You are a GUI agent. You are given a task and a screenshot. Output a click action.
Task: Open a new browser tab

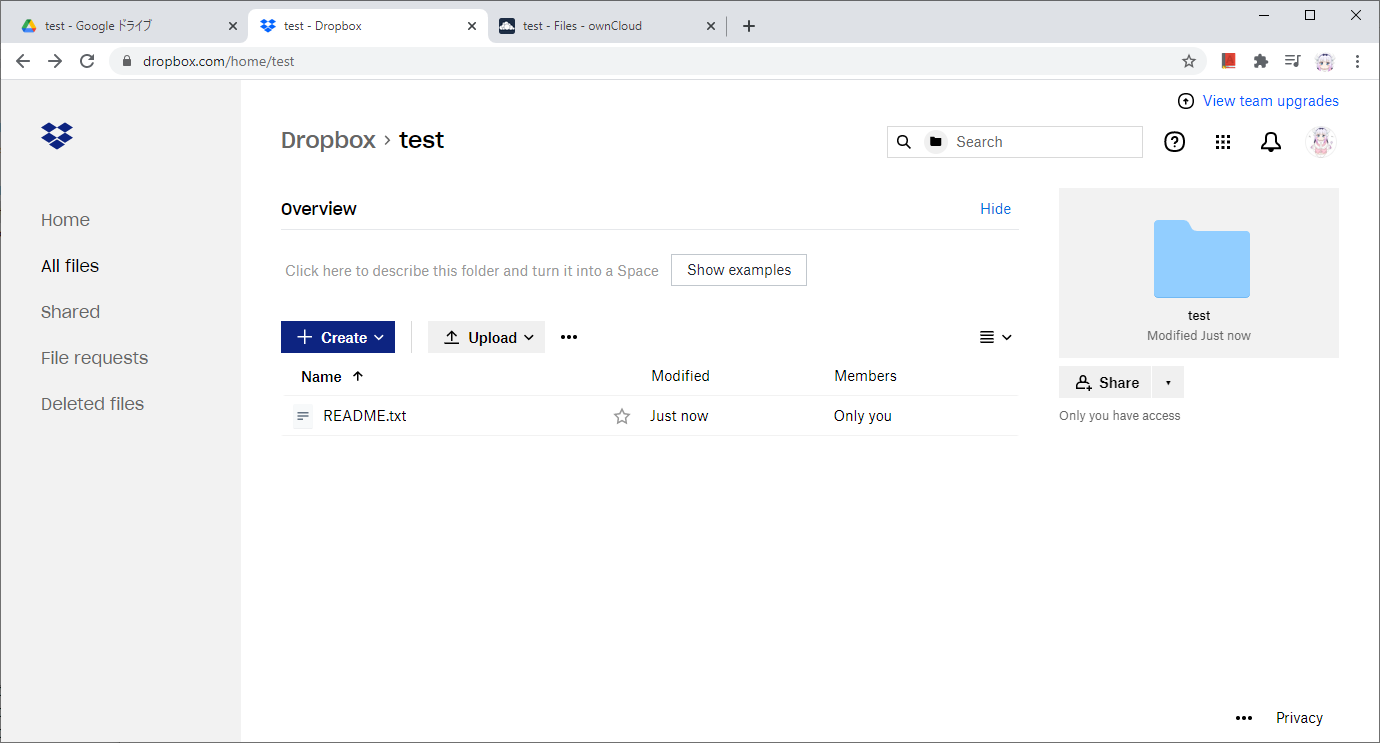[x=749, y=26]
